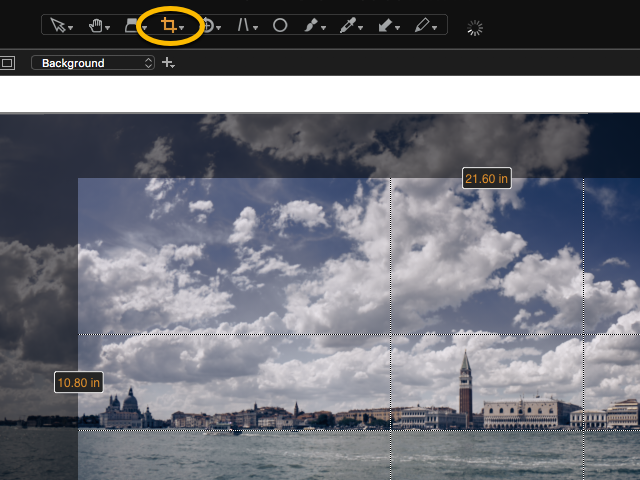Select the White Balance eyedropper tool
The width and height of the screenshot is (640, 480).
pos(348,26)
